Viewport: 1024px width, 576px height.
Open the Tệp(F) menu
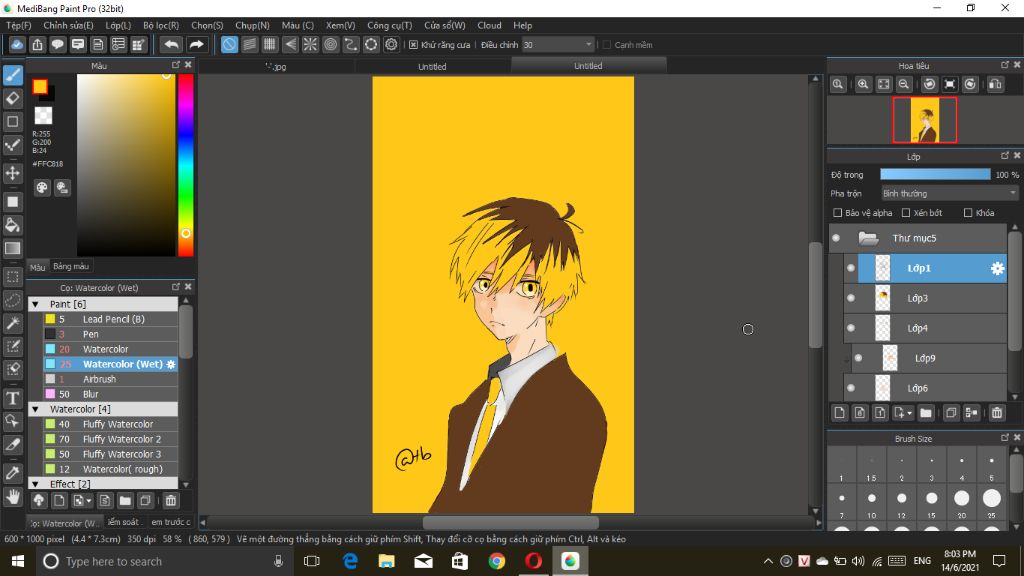[18, 25]
